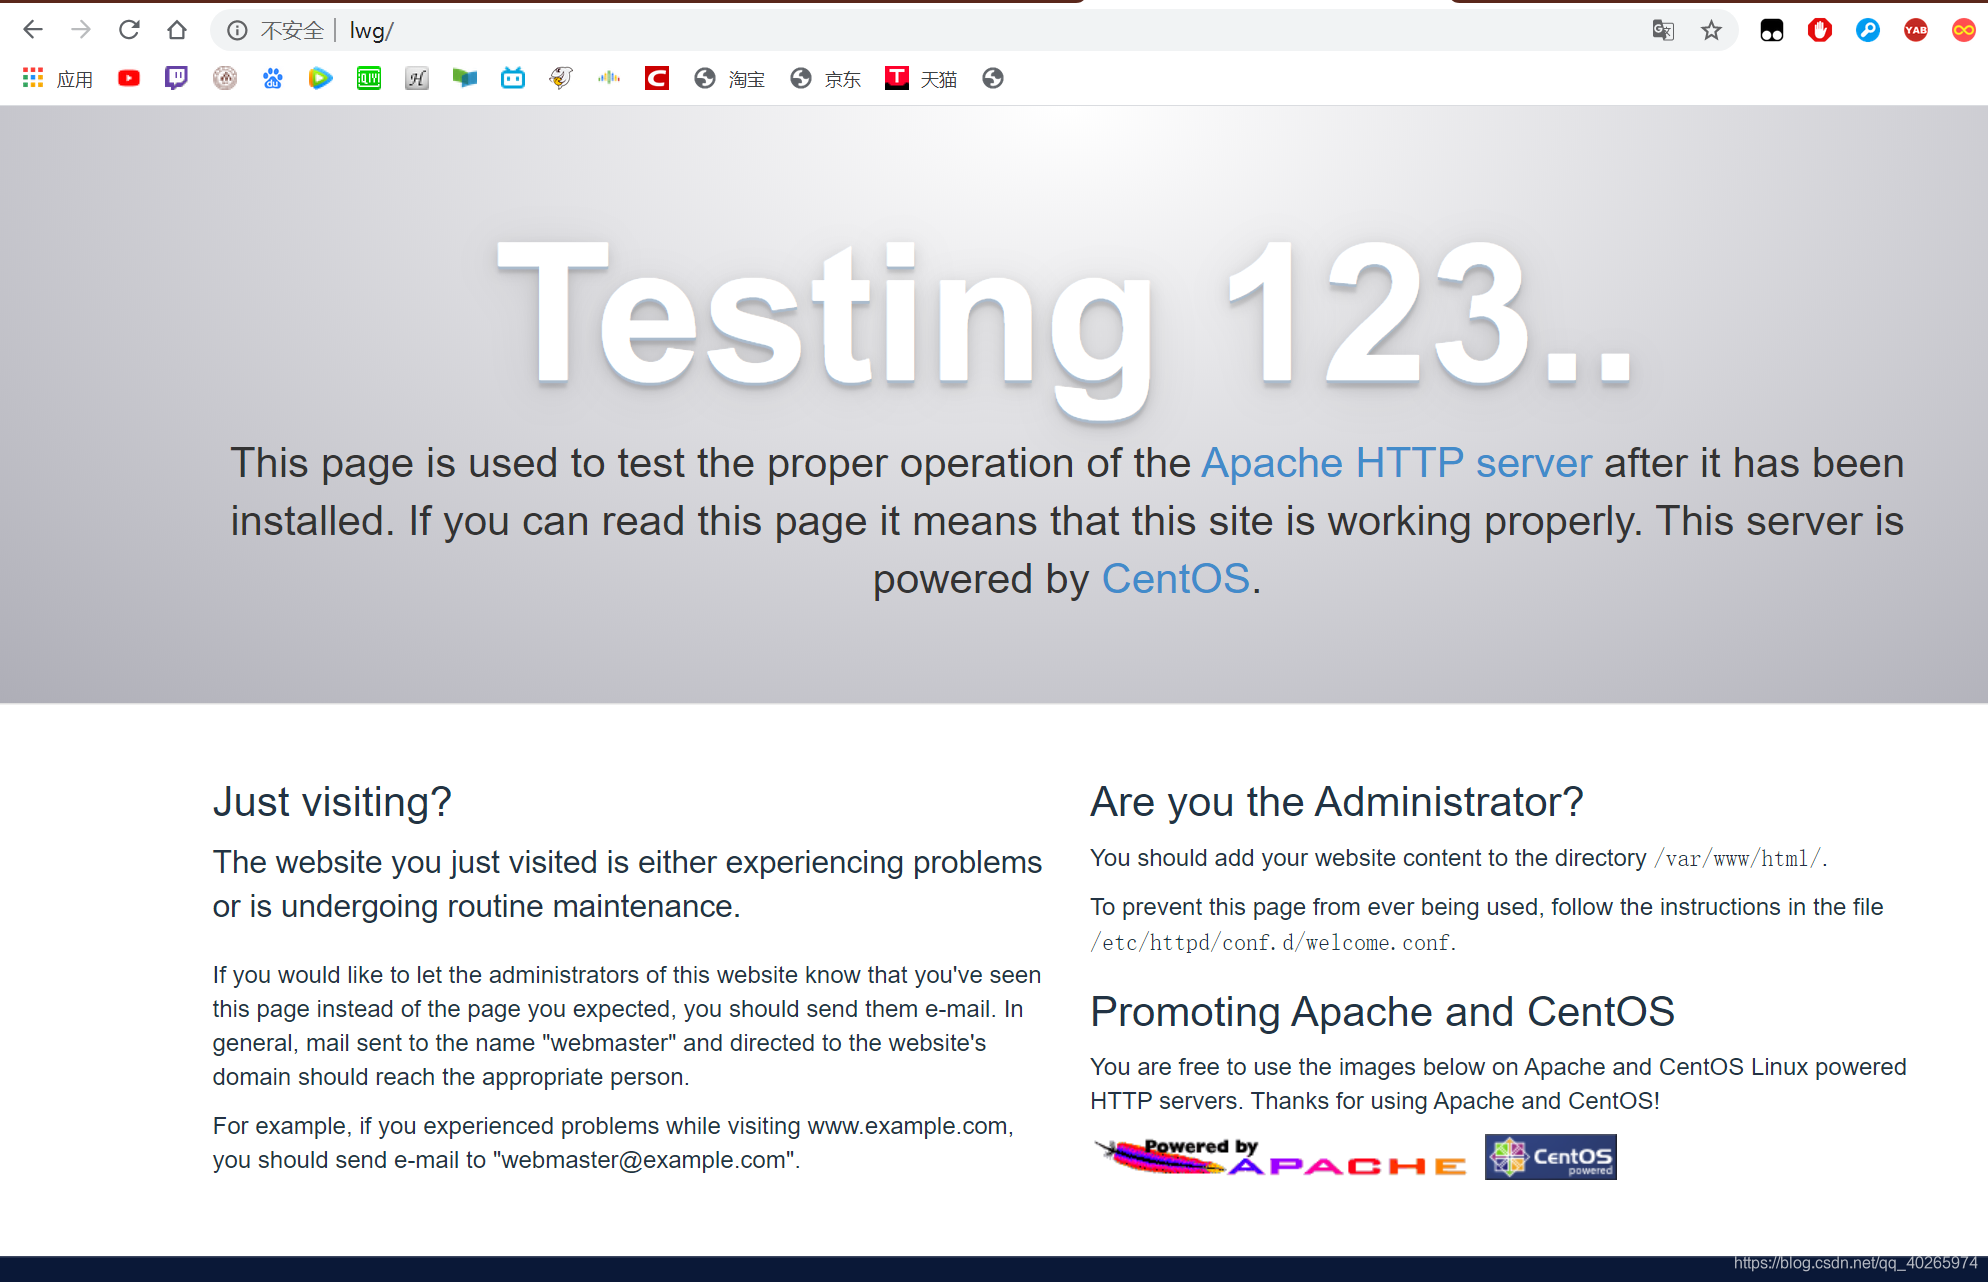Open the YouTube bookmark
The height and width of the screenshot is (1282, 1988).
coord(129,78)
